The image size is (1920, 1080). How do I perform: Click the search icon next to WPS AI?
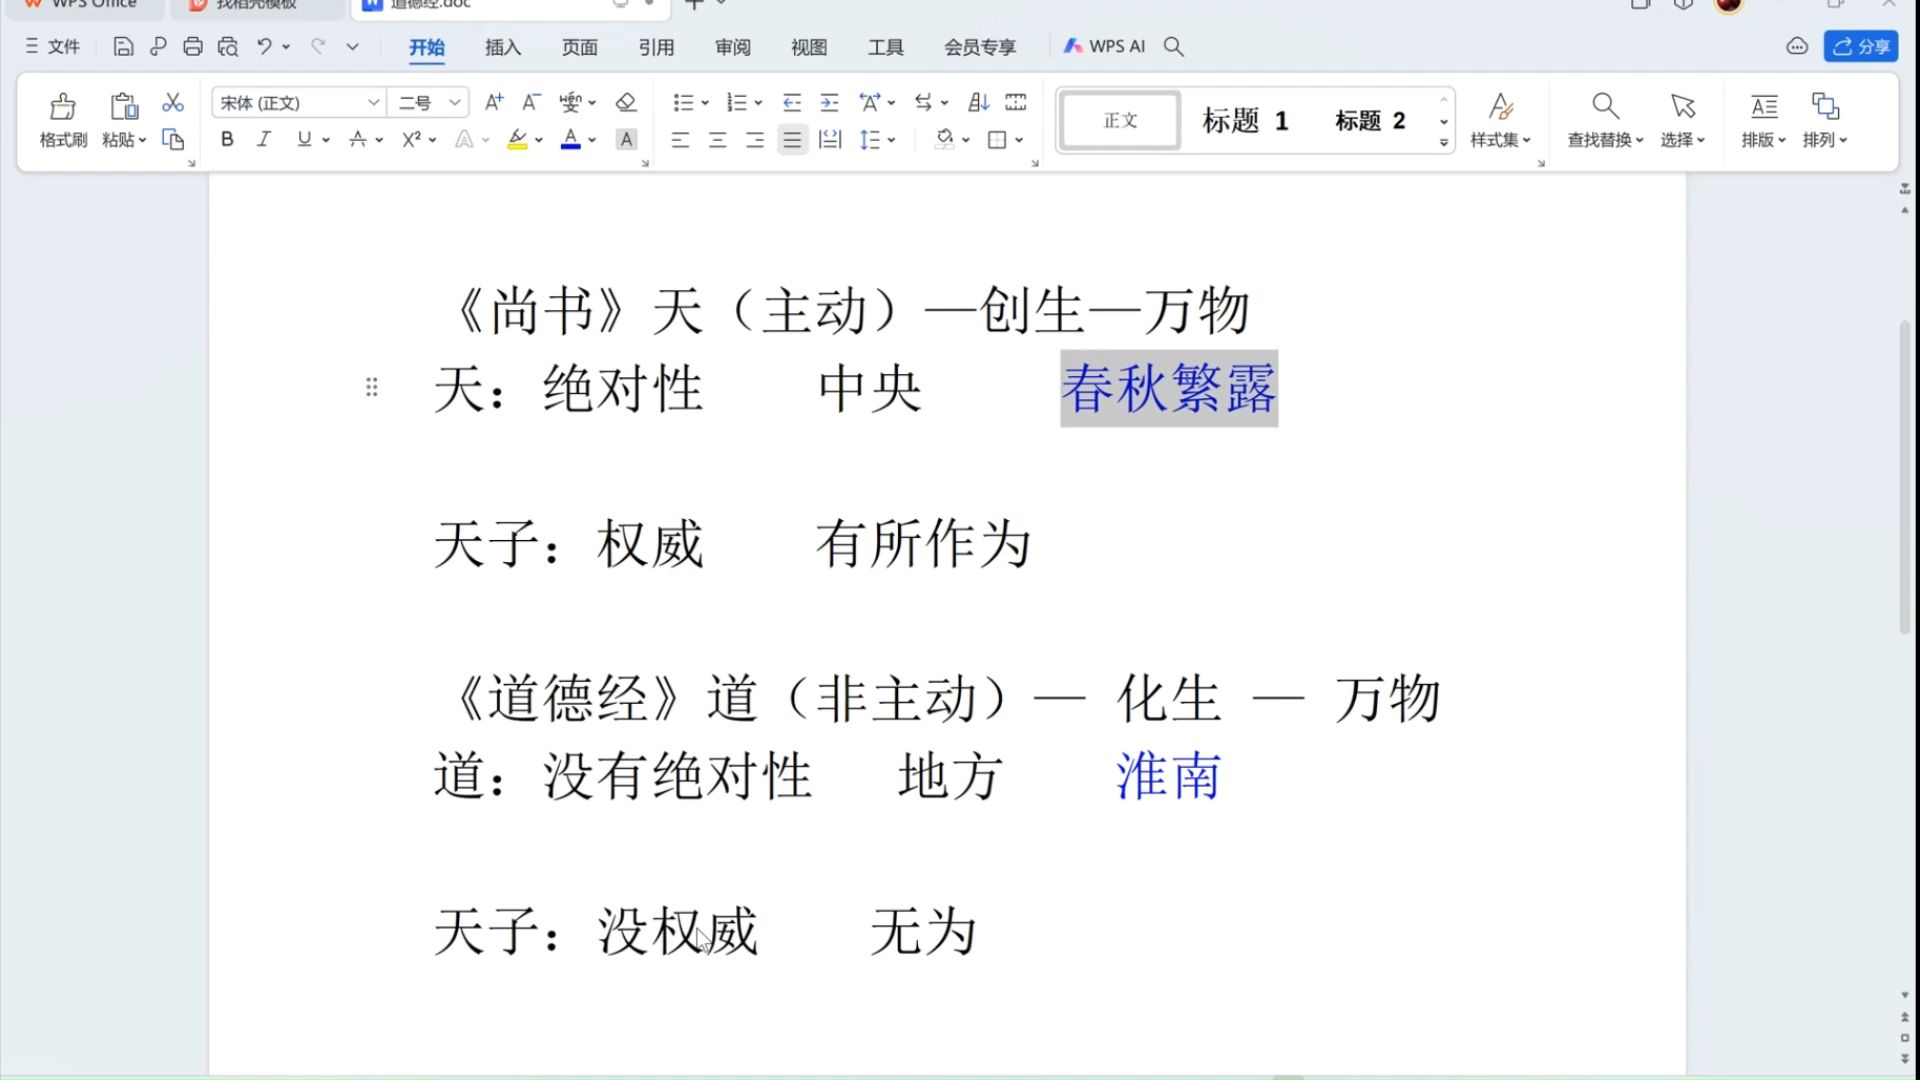[x=1174, y=46]
